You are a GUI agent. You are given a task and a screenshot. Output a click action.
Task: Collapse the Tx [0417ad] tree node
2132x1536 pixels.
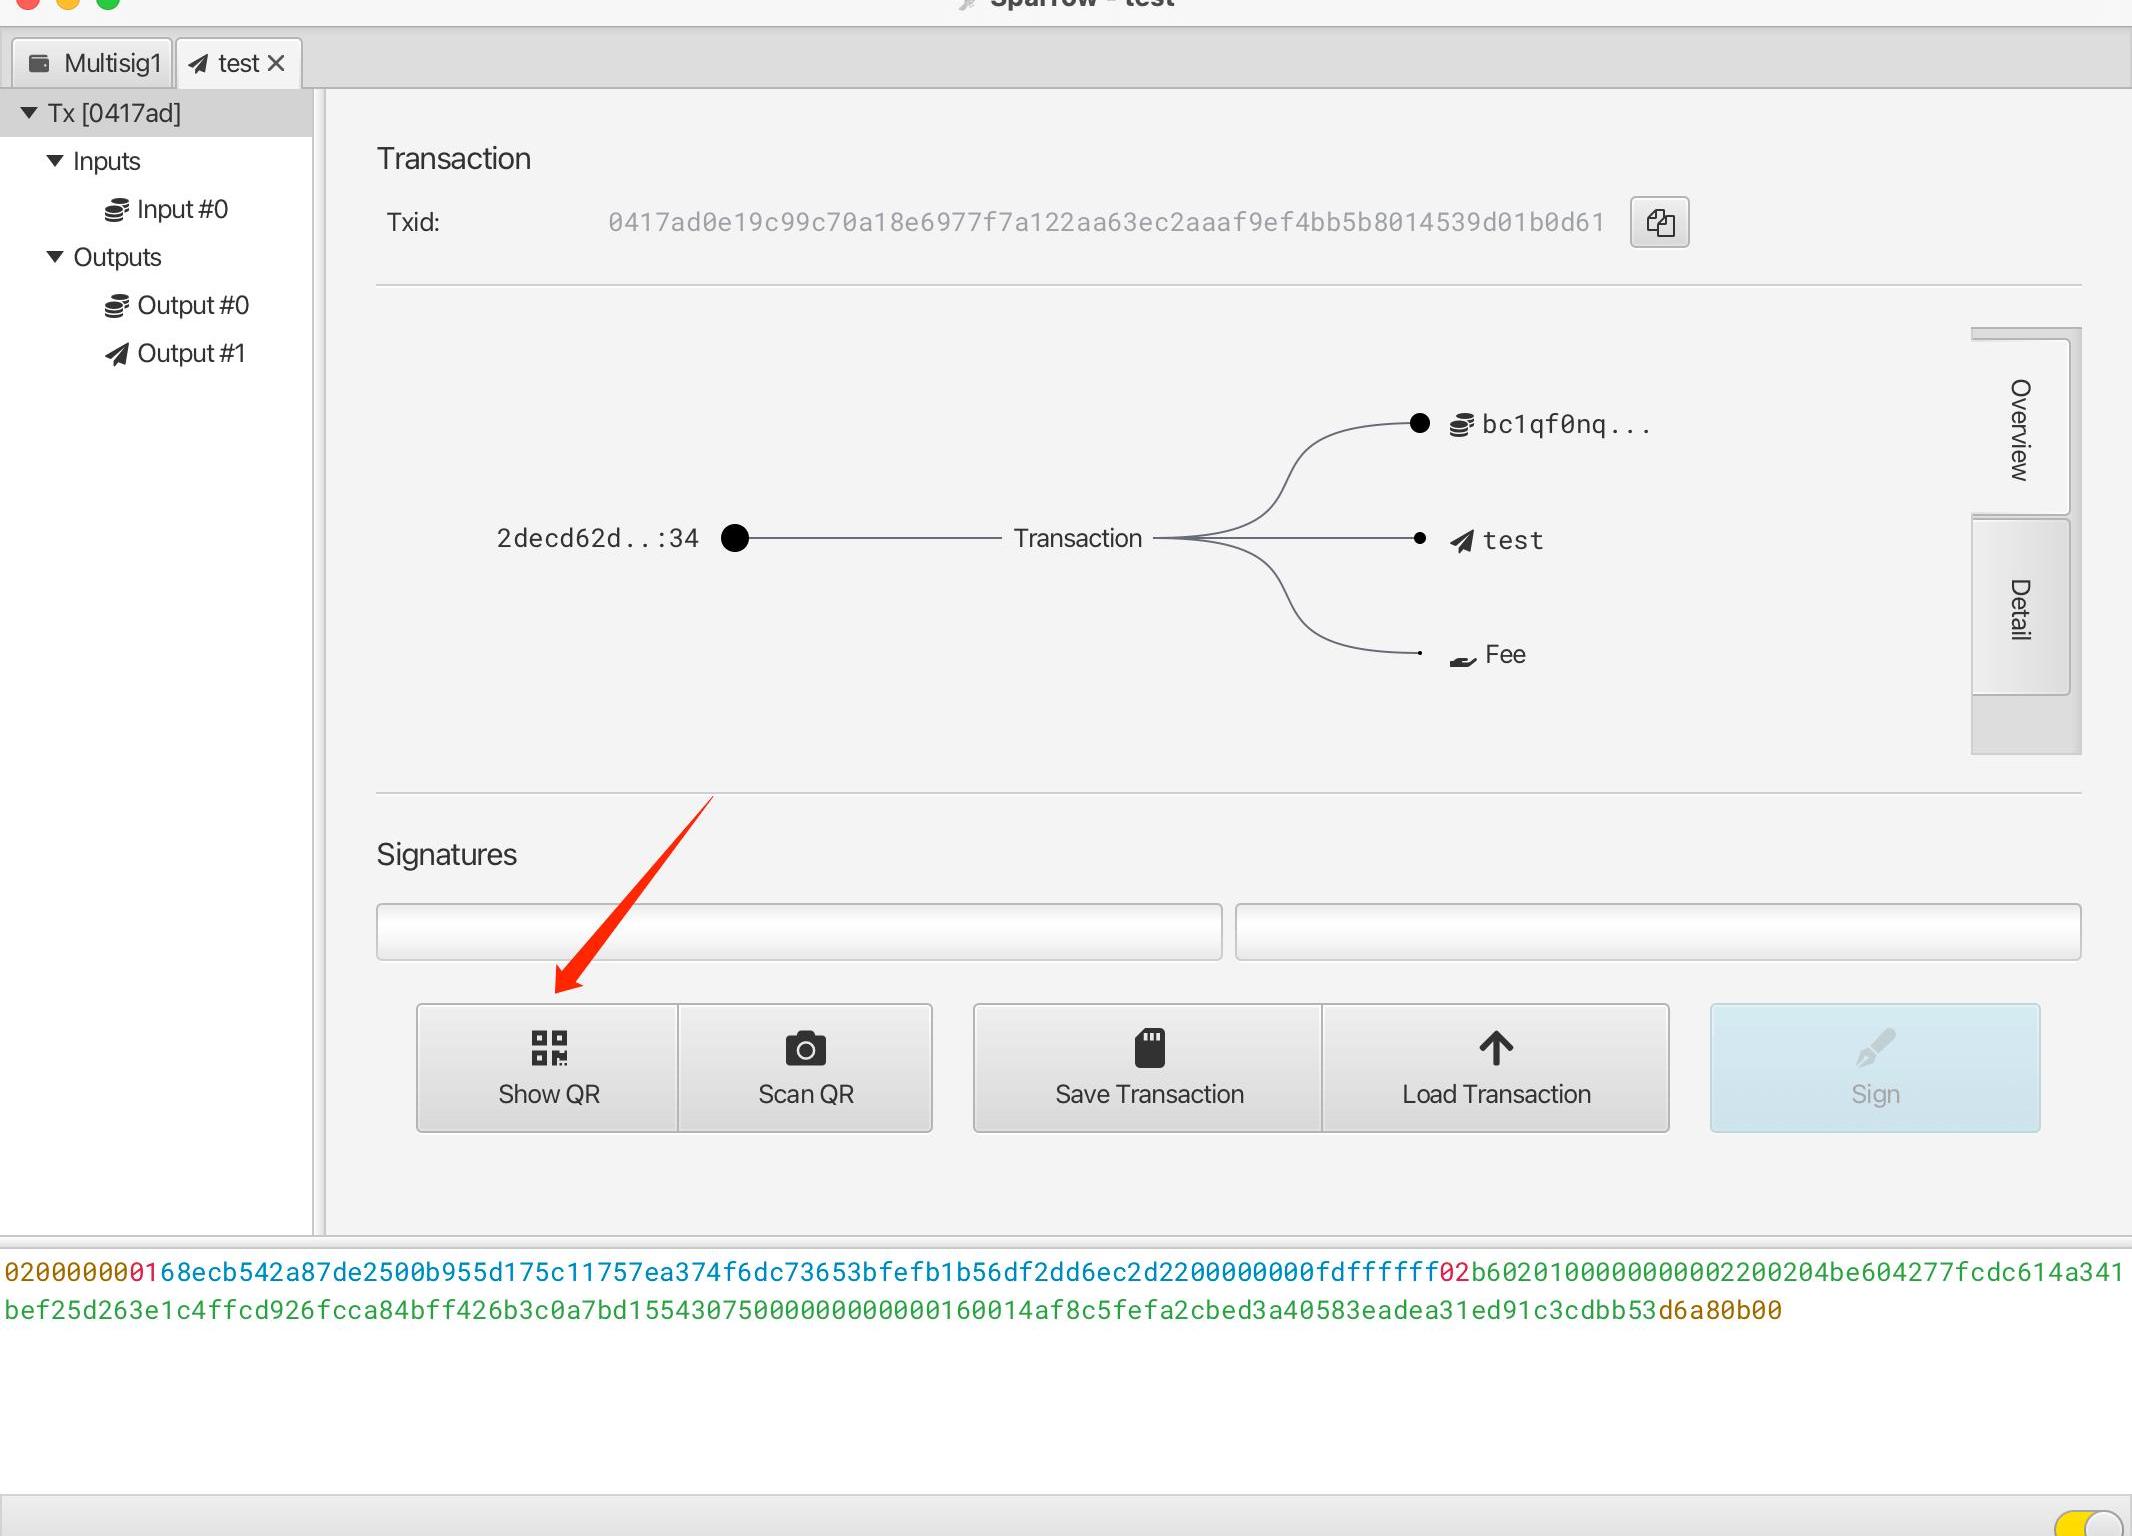coord(29,113)
